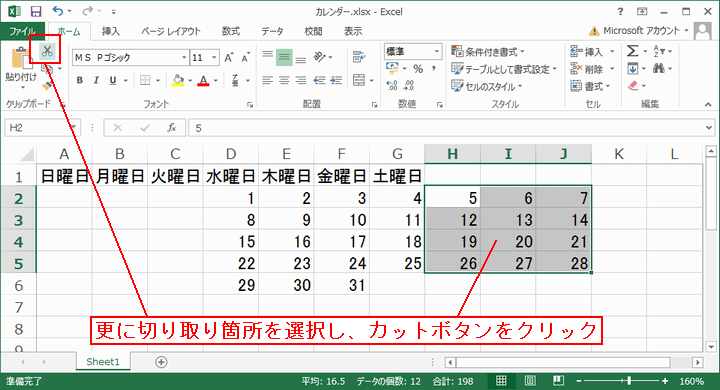The width and height of the screenshot is (720, 390).
Task: Click Sort and Filter icon
Action: click(658, 51)
